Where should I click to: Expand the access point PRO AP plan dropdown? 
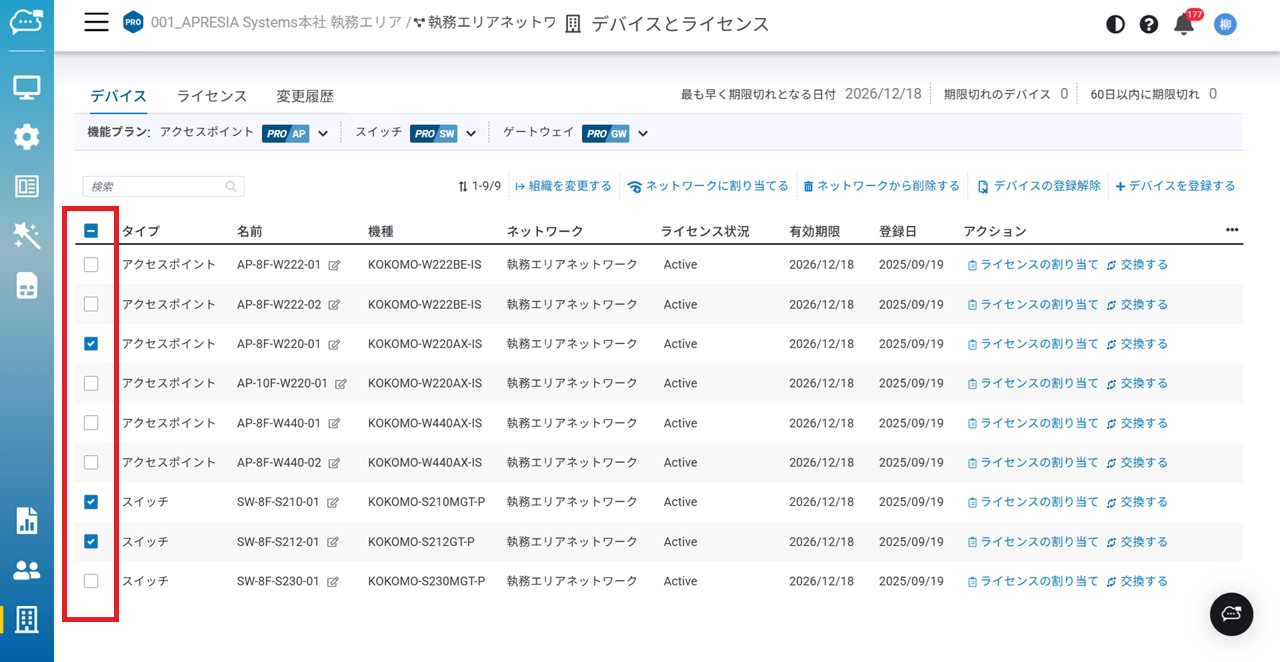click(323, 134)
